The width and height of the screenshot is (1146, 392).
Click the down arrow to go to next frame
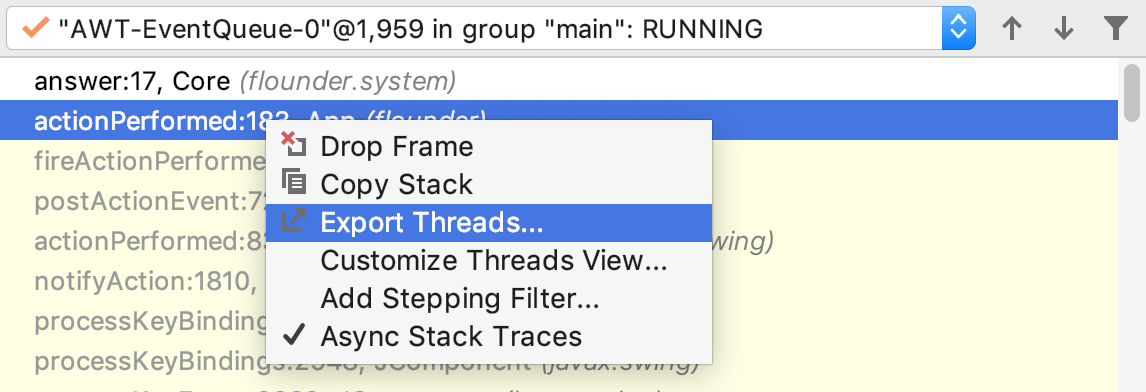click(1063, 29)
